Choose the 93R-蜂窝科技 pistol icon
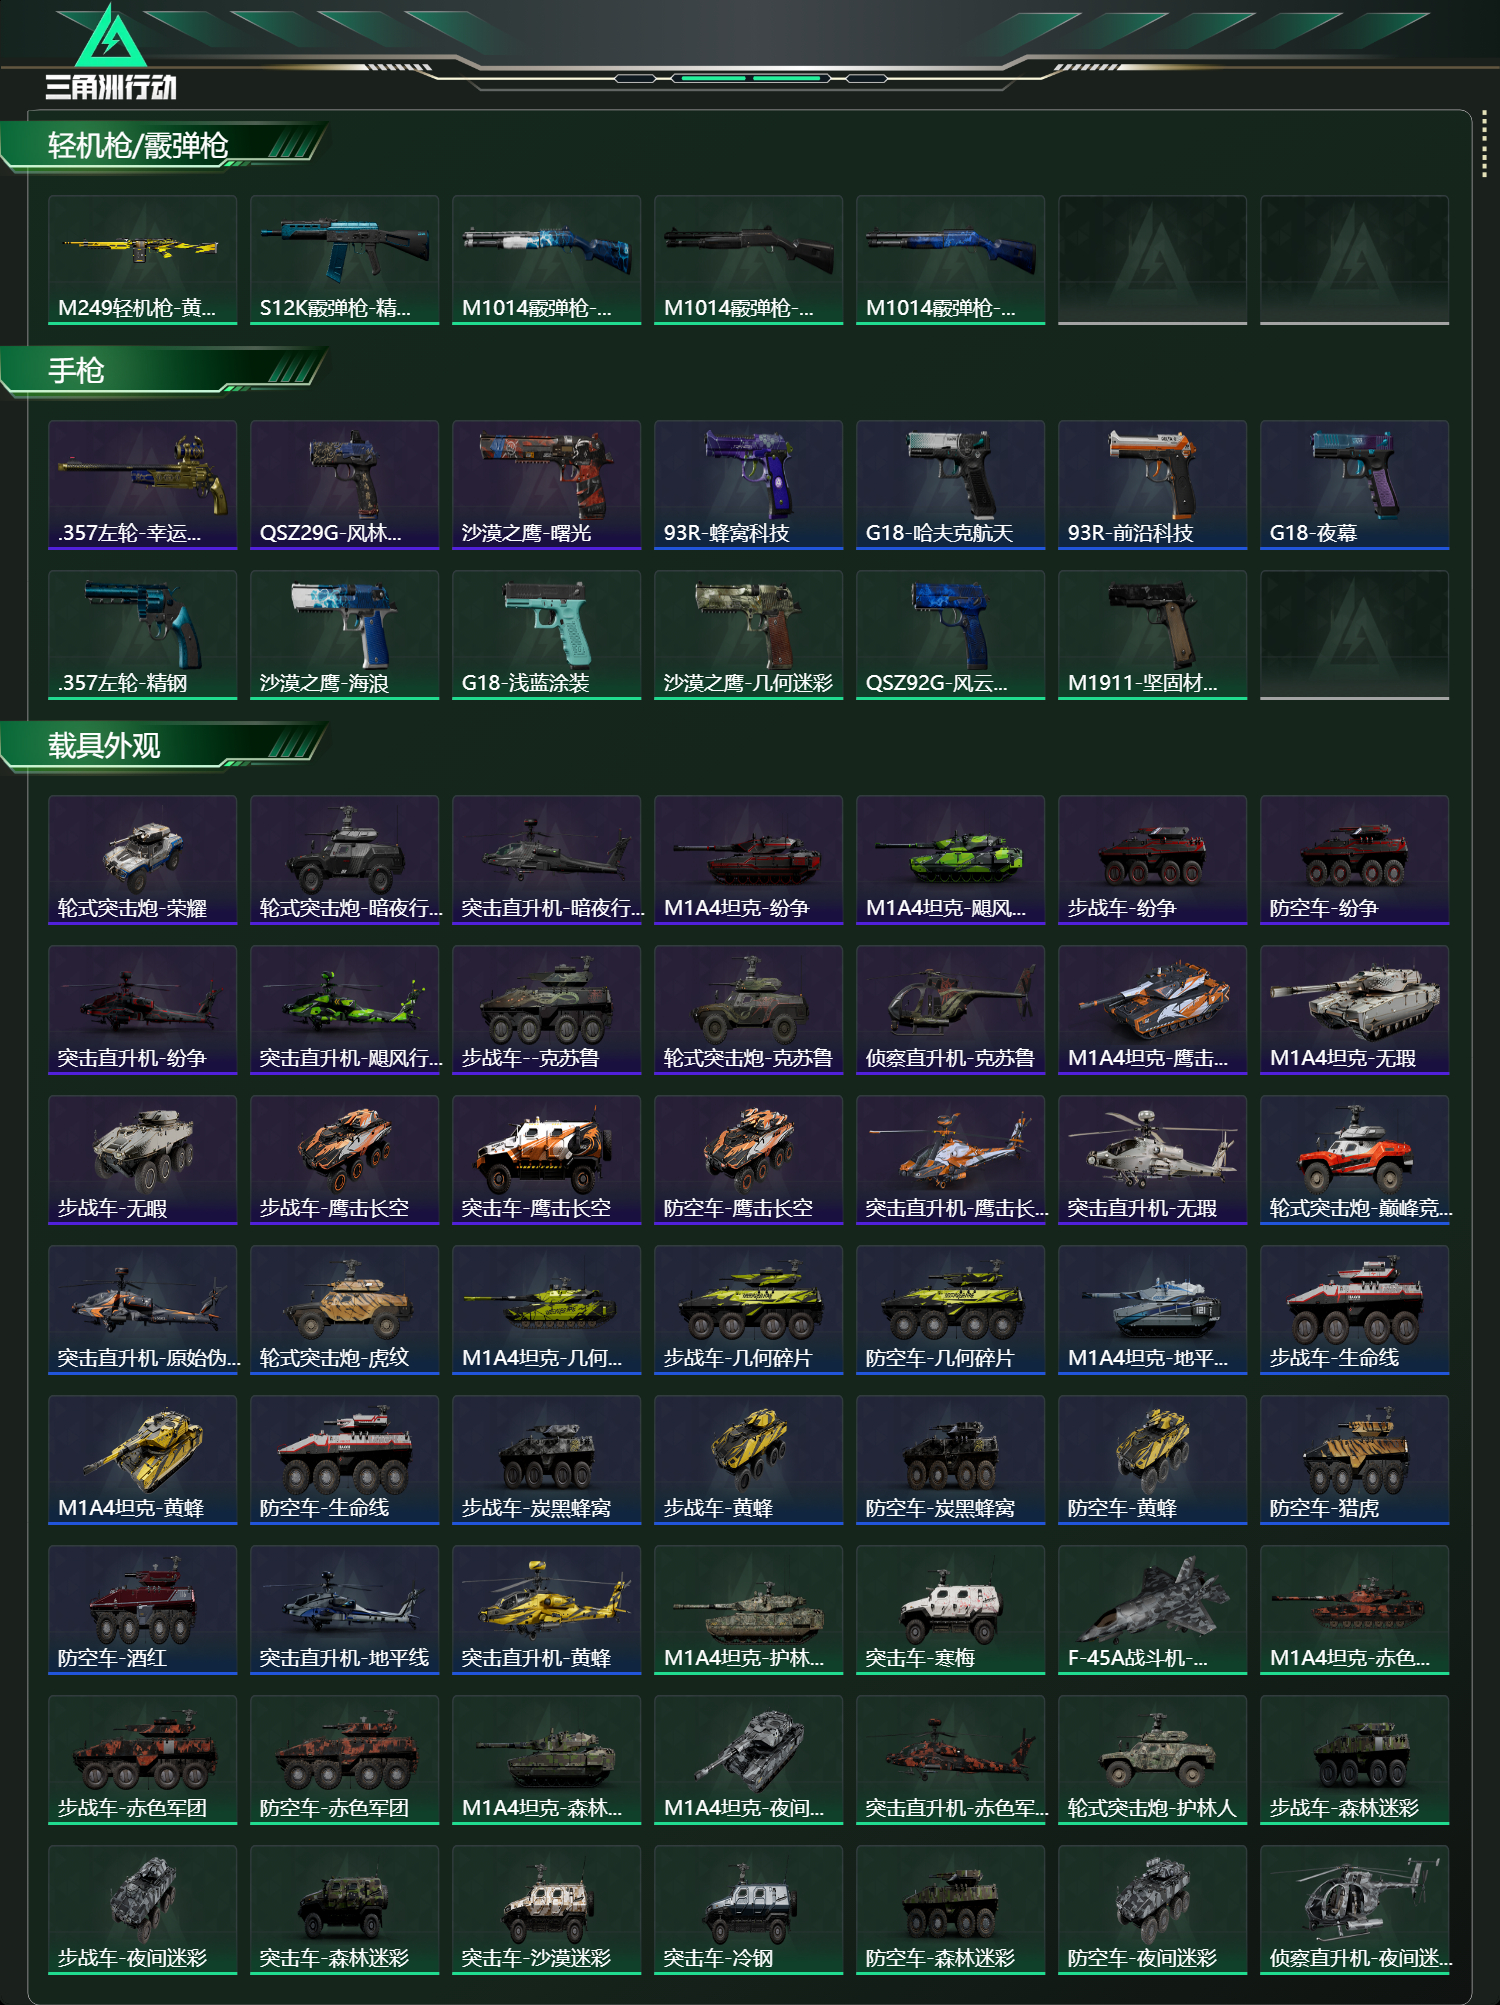Viewport: 1500px width, 2005px height. (x=748, y=485)
